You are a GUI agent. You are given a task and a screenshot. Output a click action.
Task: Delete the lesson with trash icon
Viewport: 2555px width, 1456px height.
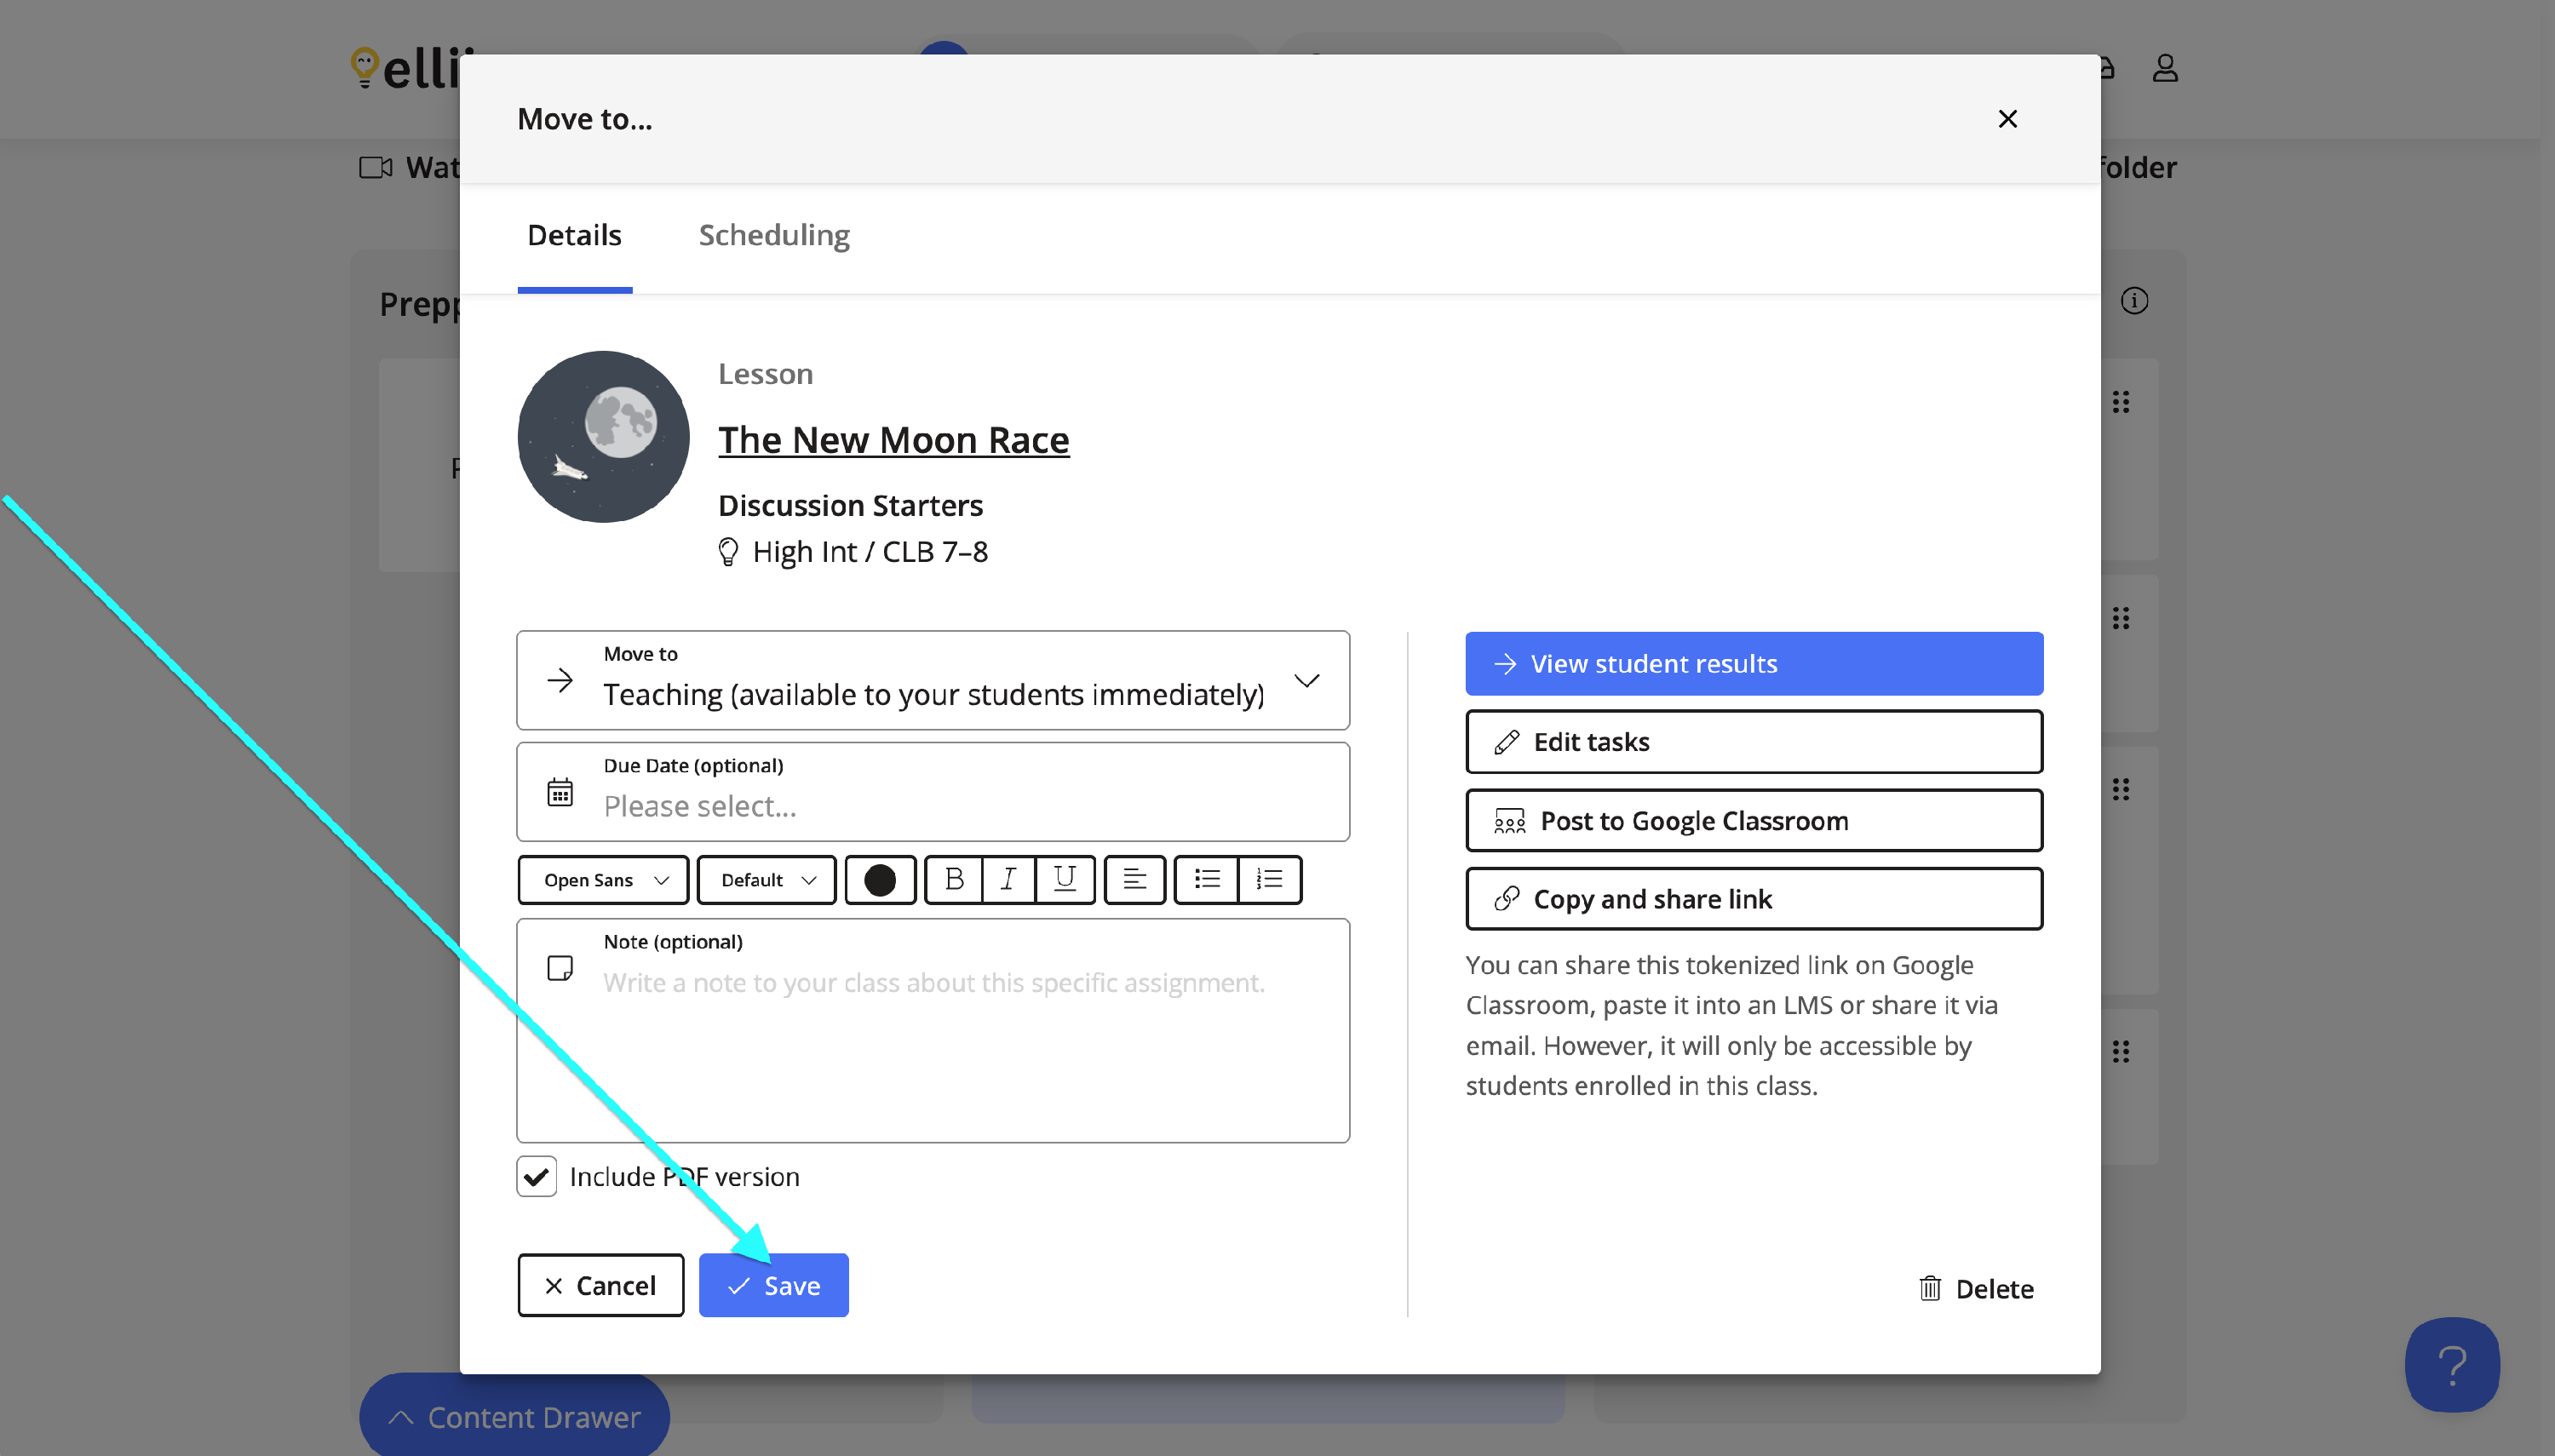tap(1975, 1289)
